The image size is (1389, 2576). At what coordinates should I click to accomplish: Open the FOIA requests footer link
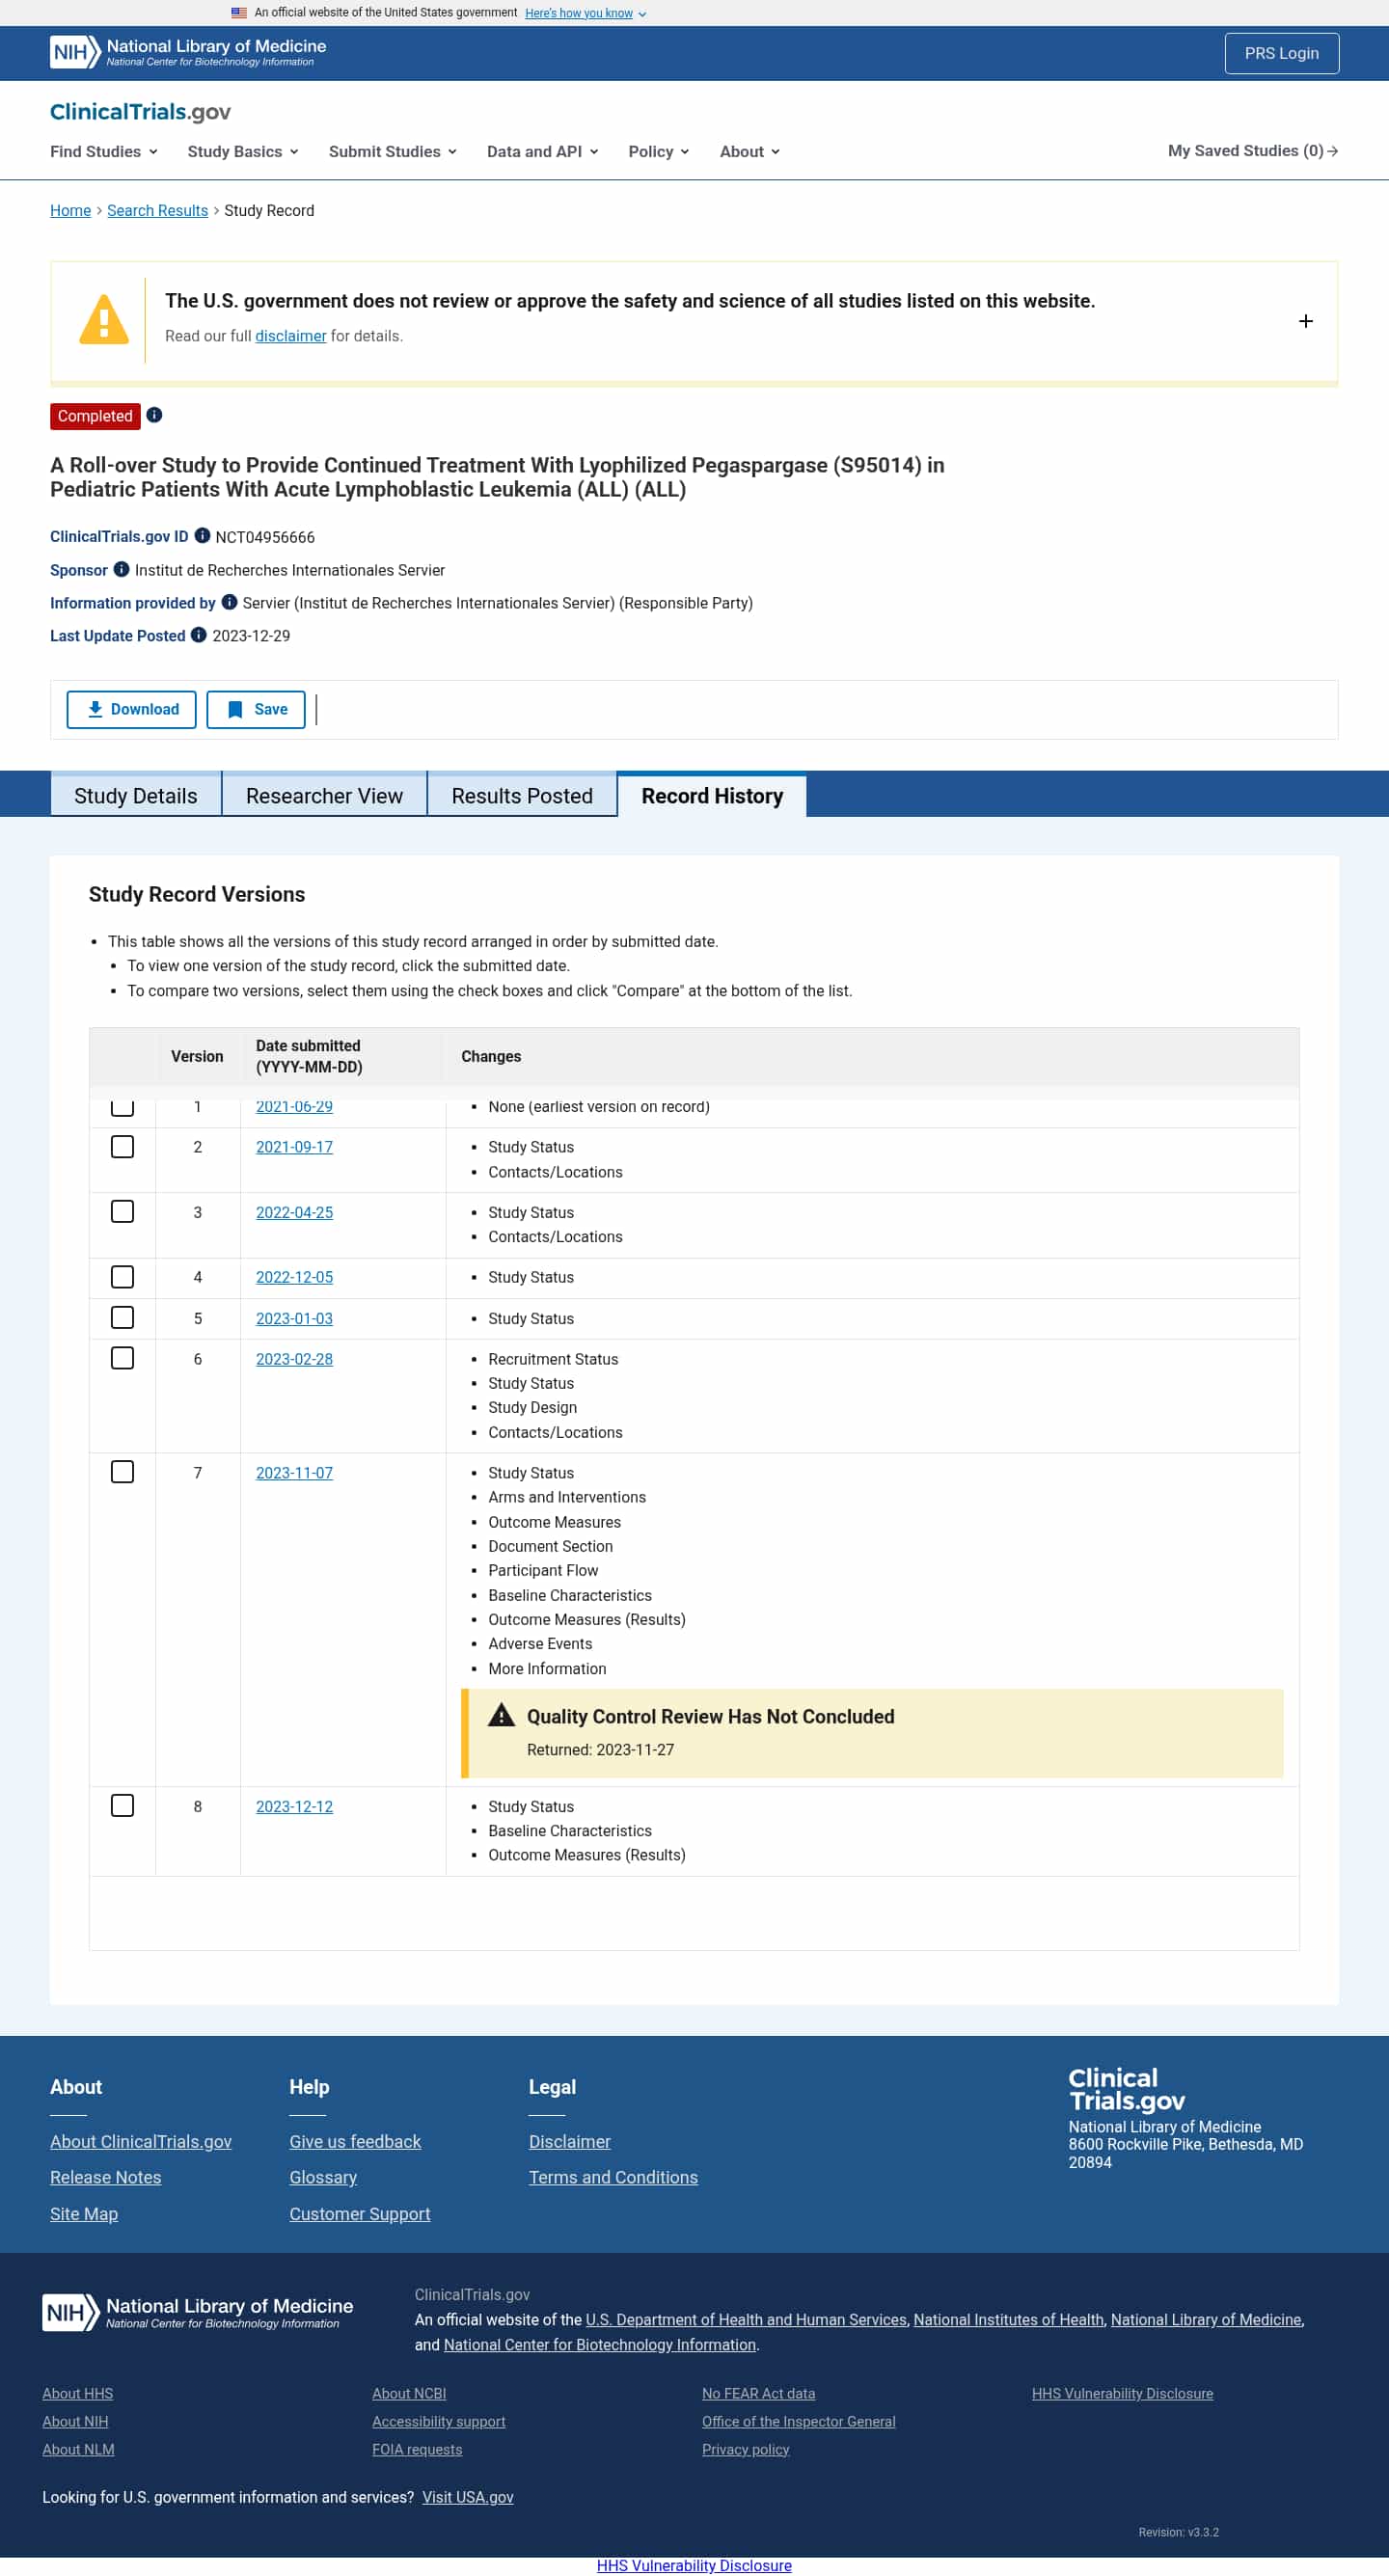[417, 2449]
